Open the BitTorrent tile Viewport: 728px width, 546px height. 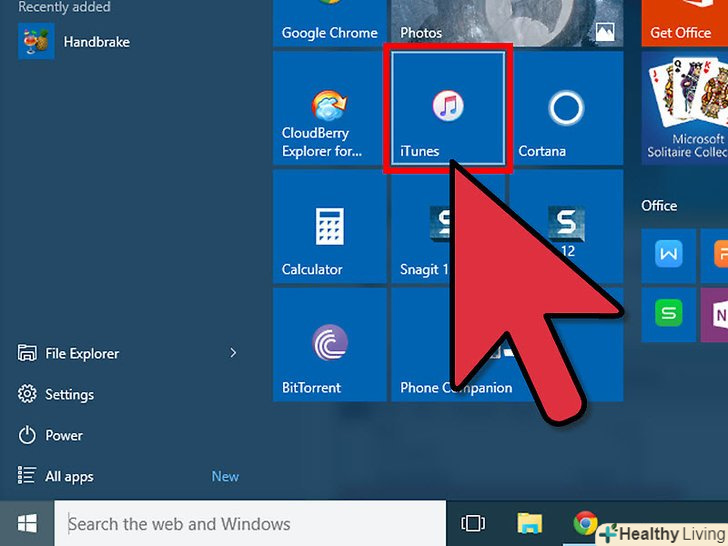[x=330, y=344]
